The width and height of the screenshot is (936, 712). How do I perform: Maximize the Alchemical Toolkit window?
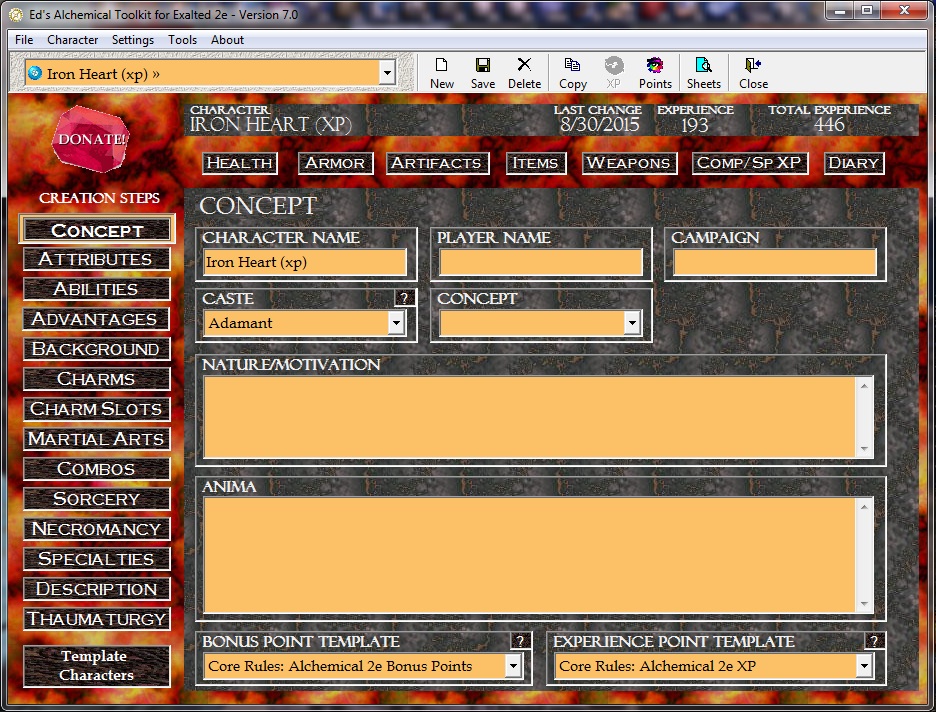(x=867, y=11)
